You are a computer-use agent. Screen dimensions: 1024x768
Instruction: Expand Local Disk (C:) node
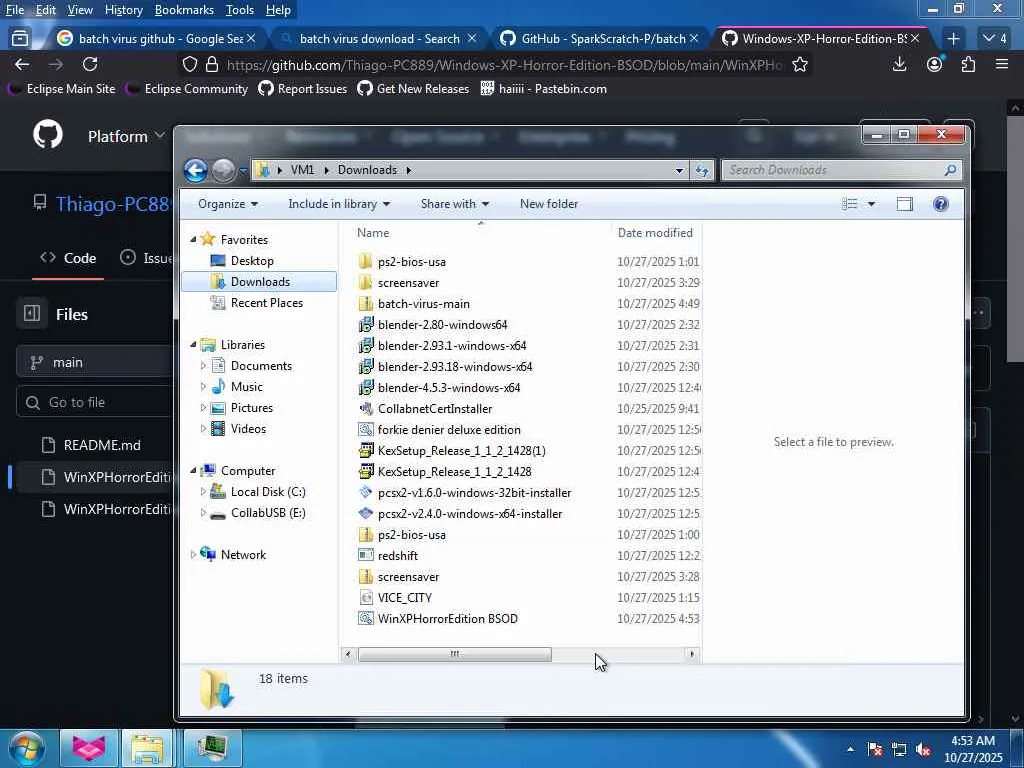pos(203,492)
